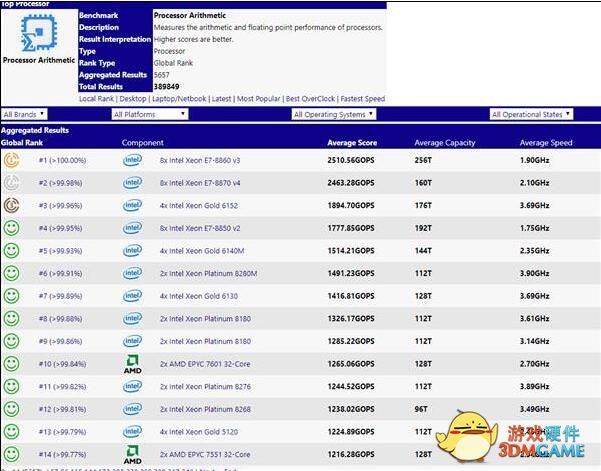Open 2x Intel Xeon Platinum 8280M entry
The height and width of the screenshot is (471, 601).
pyautogui.click(x=208, y=273)
